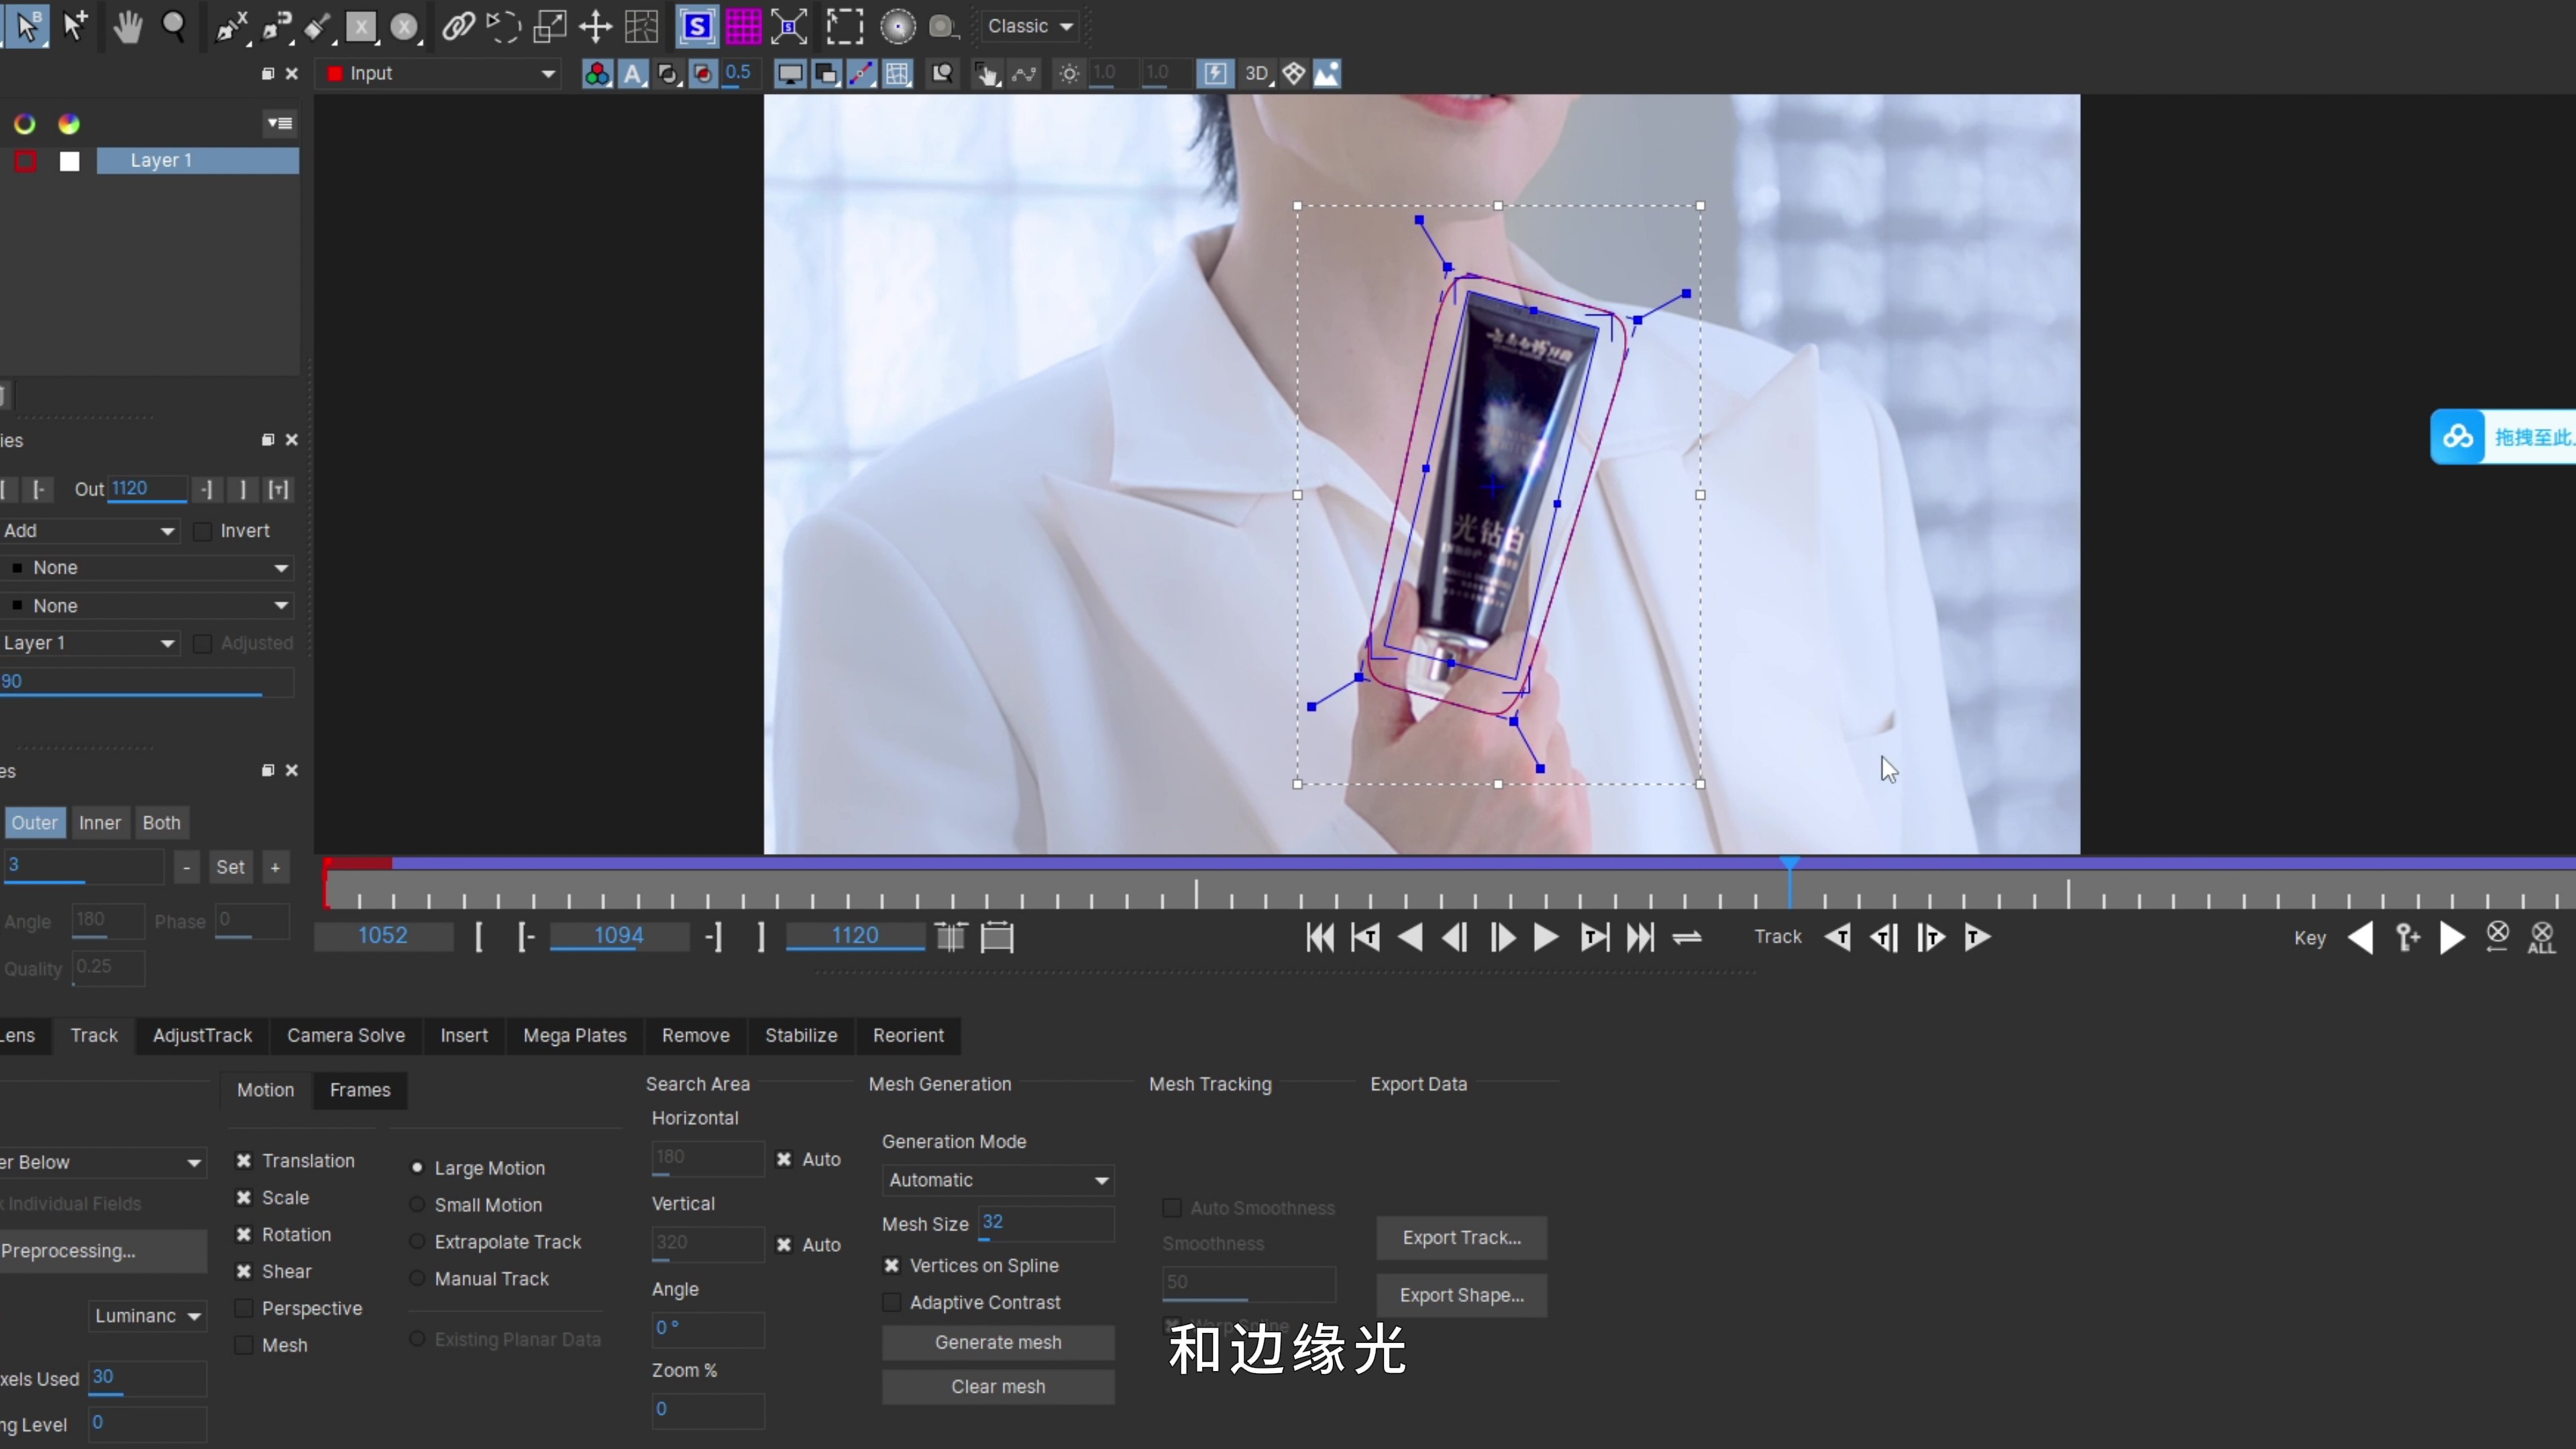Click the Export Track button
The width and height of the screenshot is (2576, 1449).
coord(1461,1237)
